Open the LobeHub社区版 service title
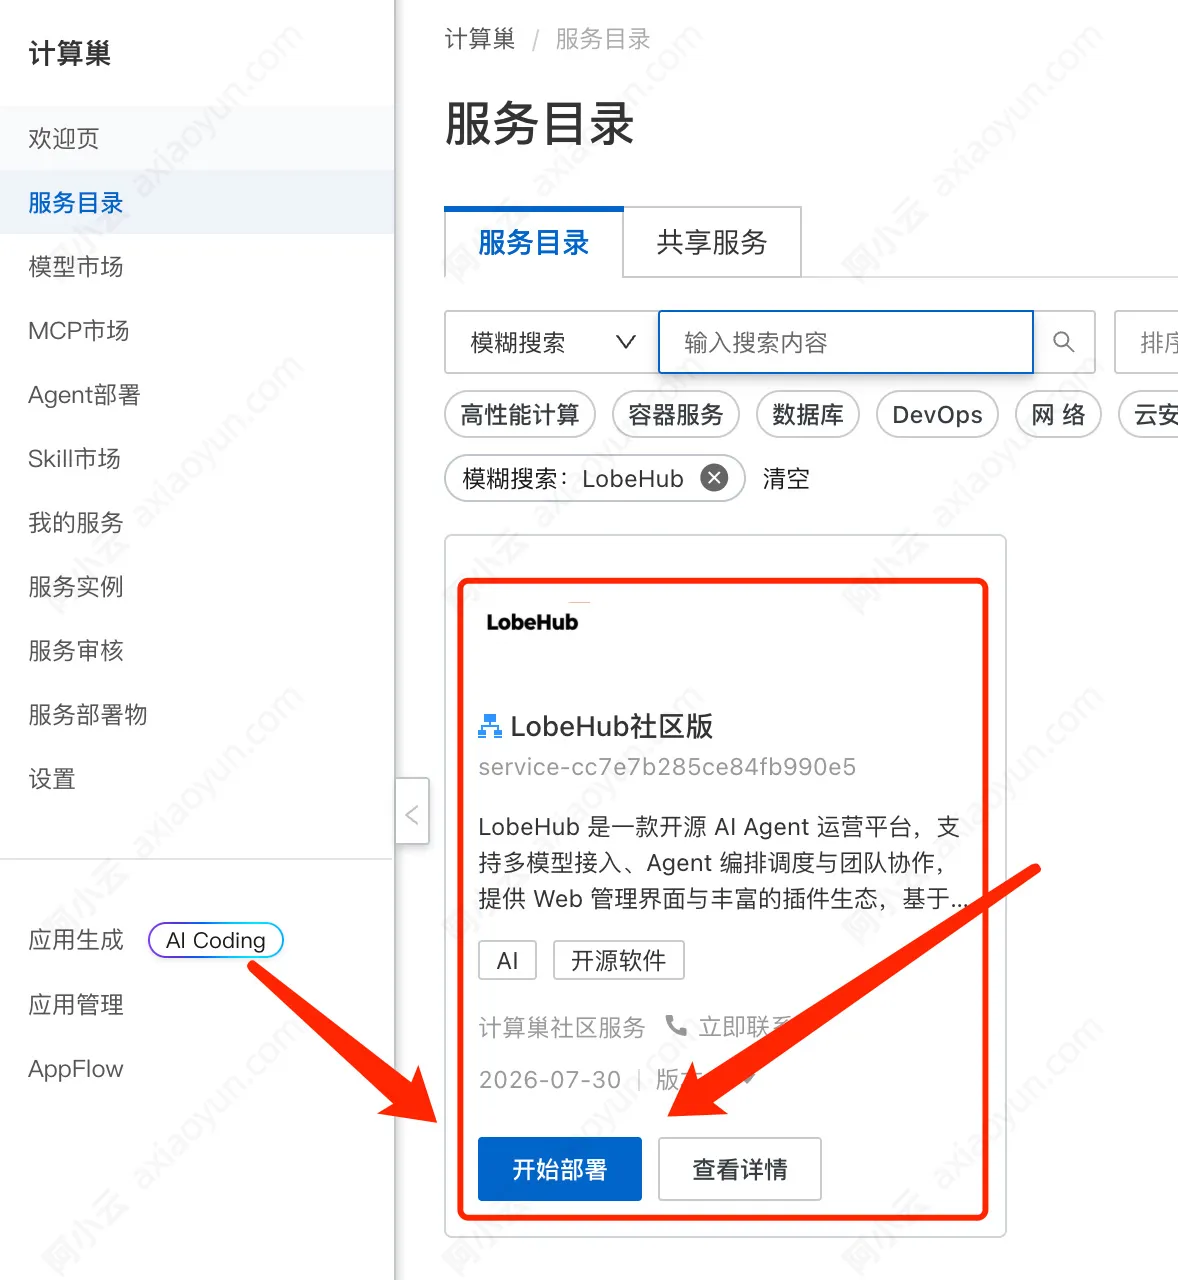 (x=612, y=727)
